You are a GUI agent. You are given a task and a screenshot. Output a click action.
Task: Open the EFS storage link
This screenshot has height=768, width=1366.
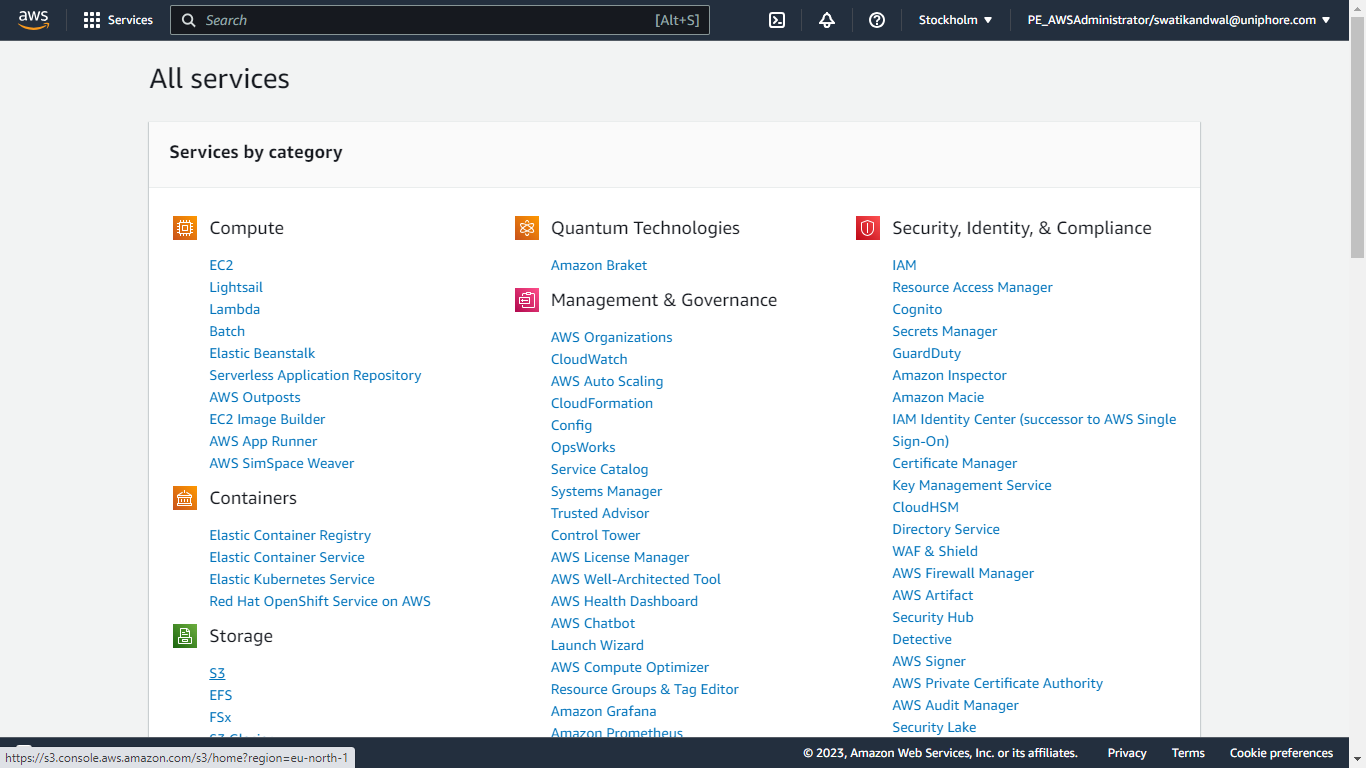(221, 695)
